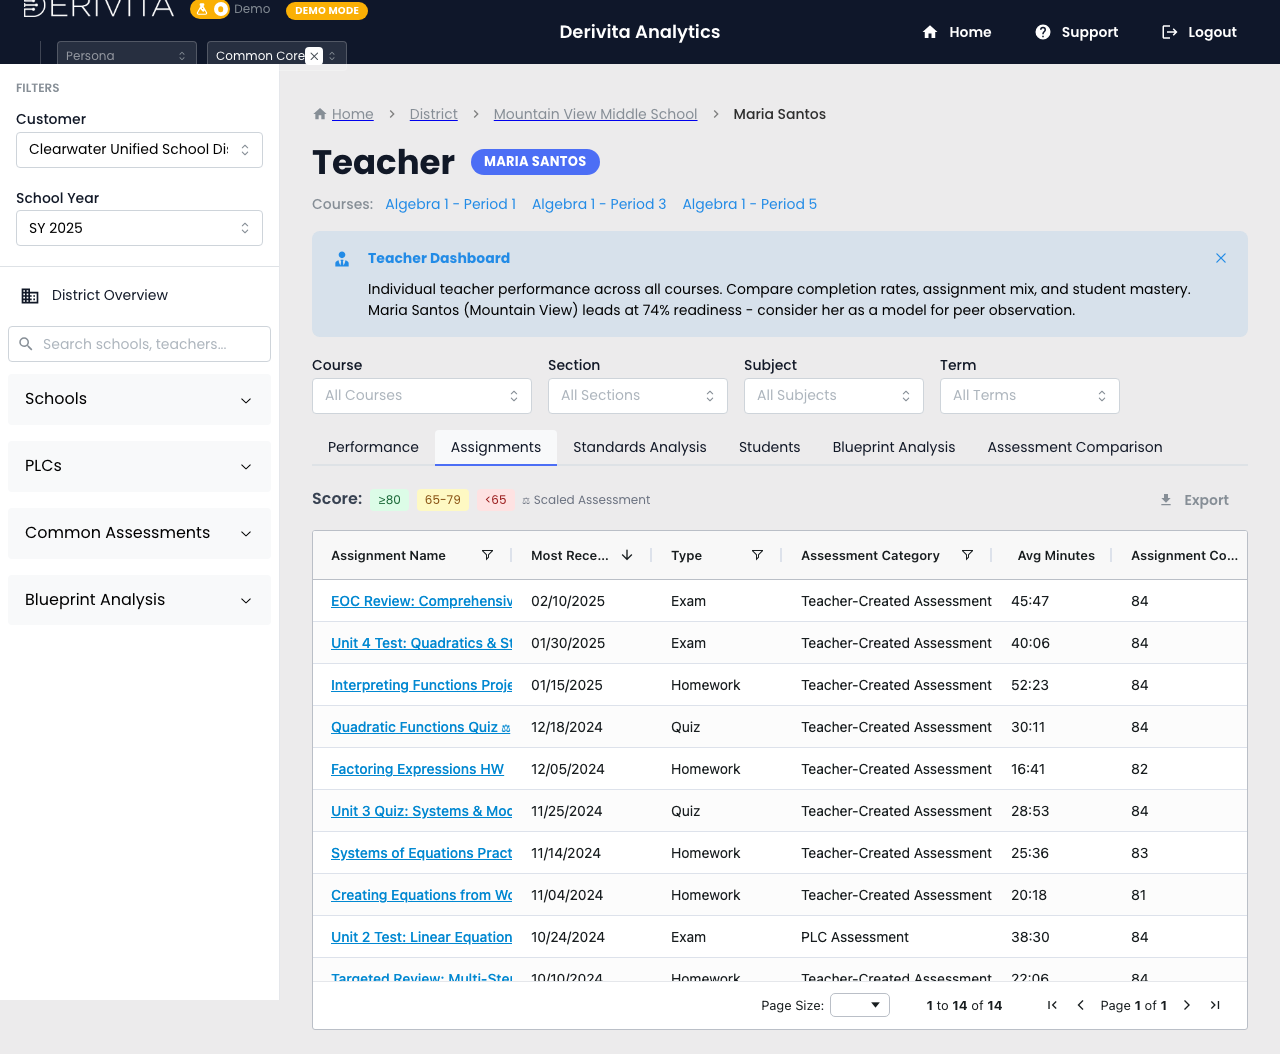Open the Mountain View Middle School breadcrumb
The height and width of the screenshot is (1054, 1280).
596,114
